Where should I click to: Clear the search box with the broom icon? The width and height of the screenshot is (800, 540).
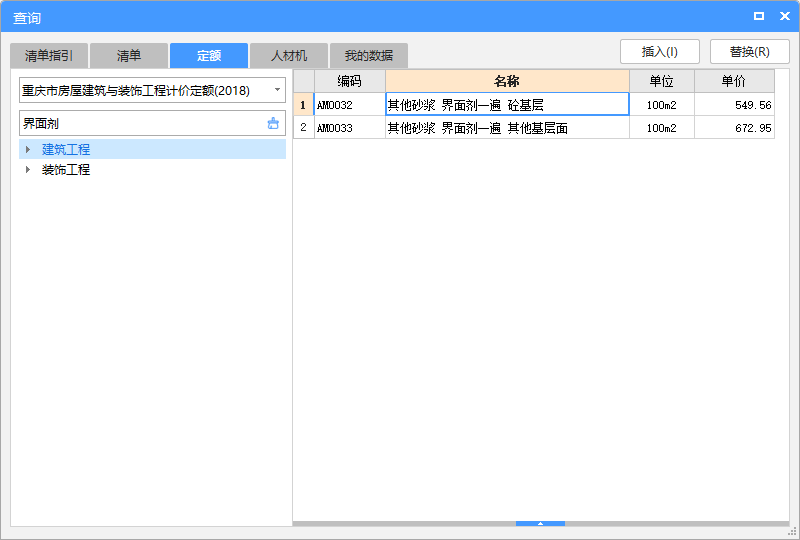click(273, 123)
